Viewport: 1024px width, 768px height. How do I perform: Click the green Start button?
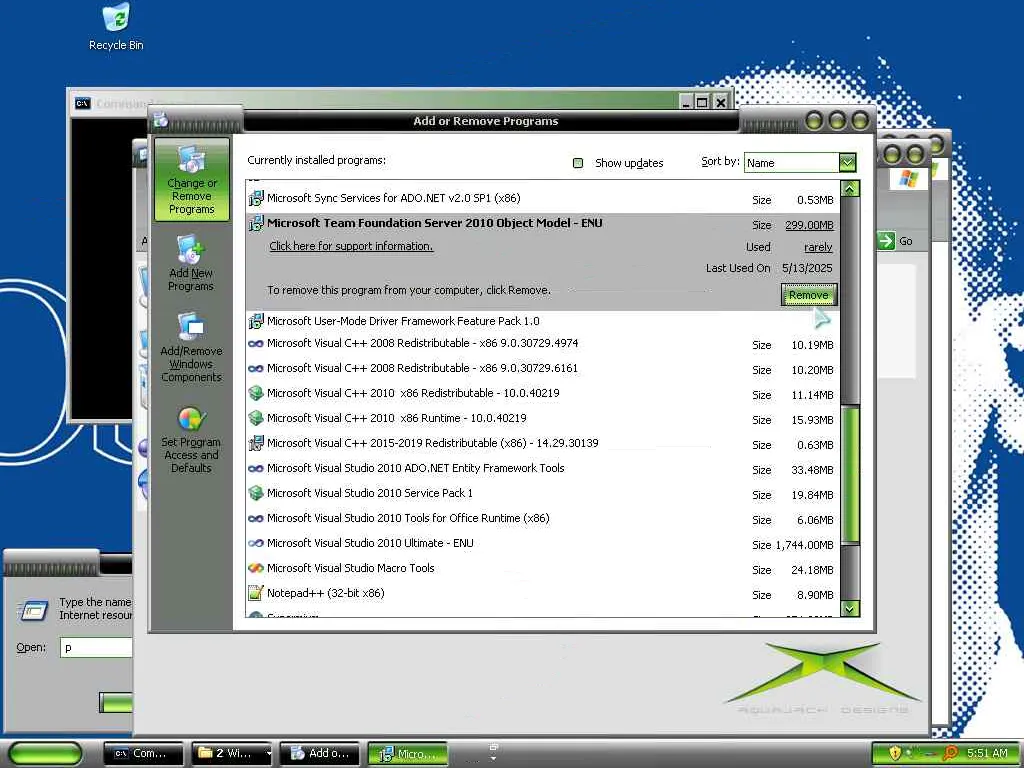(45, 754)
